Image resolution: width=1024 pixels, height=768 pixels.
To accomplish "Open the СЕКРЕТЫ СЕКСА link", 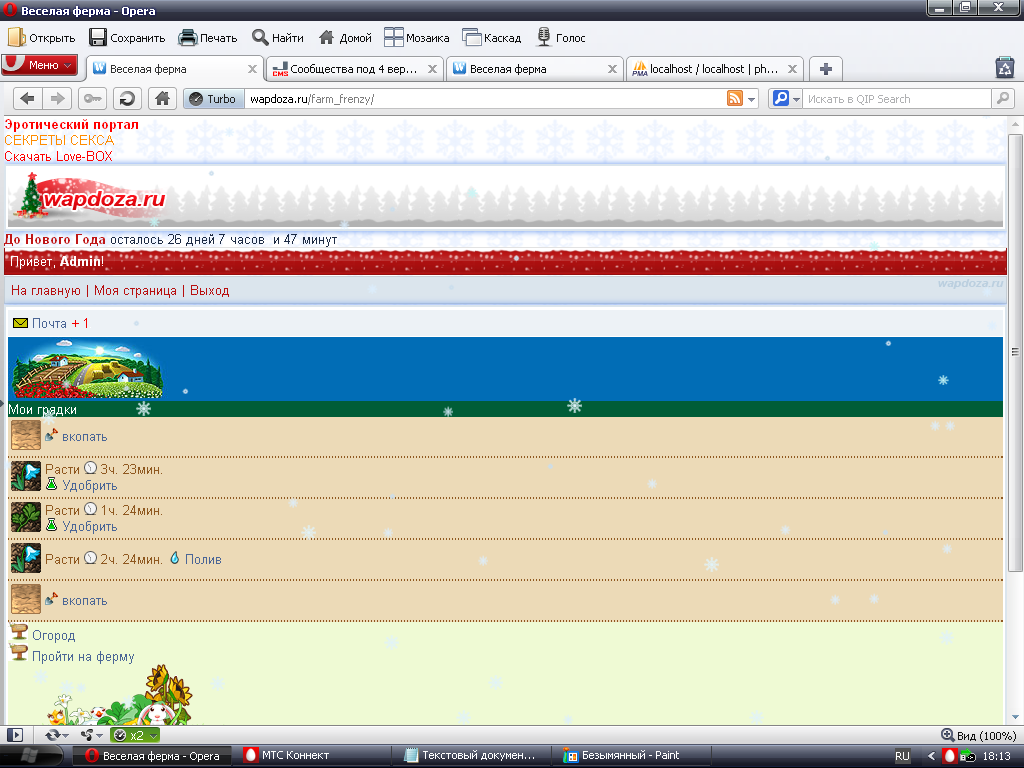I will coord(59,140).
